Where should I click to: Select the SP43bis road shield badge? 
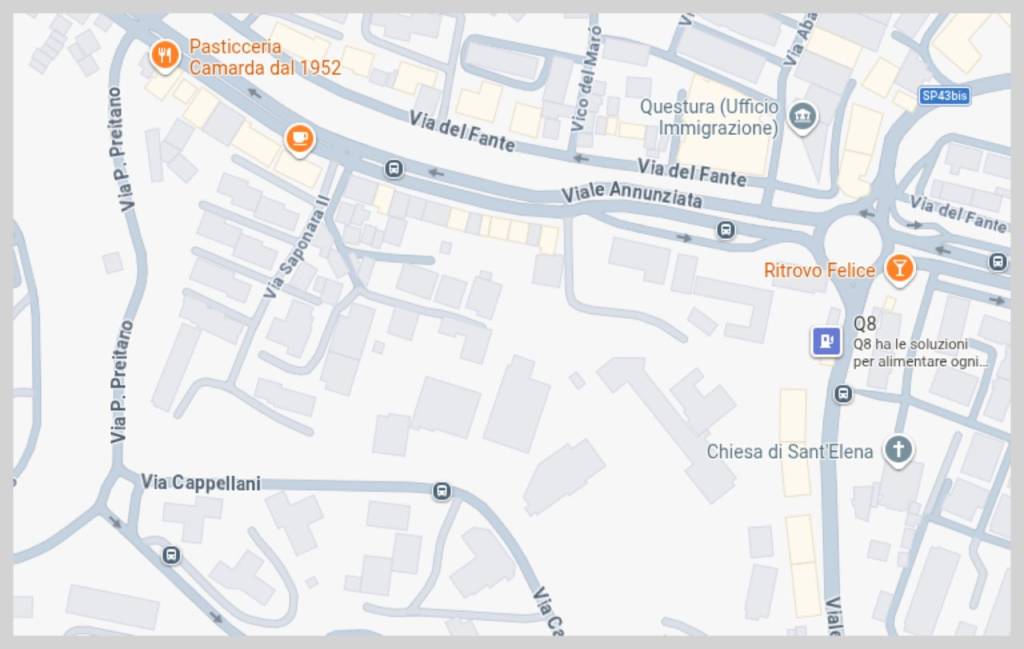point(944,96)
